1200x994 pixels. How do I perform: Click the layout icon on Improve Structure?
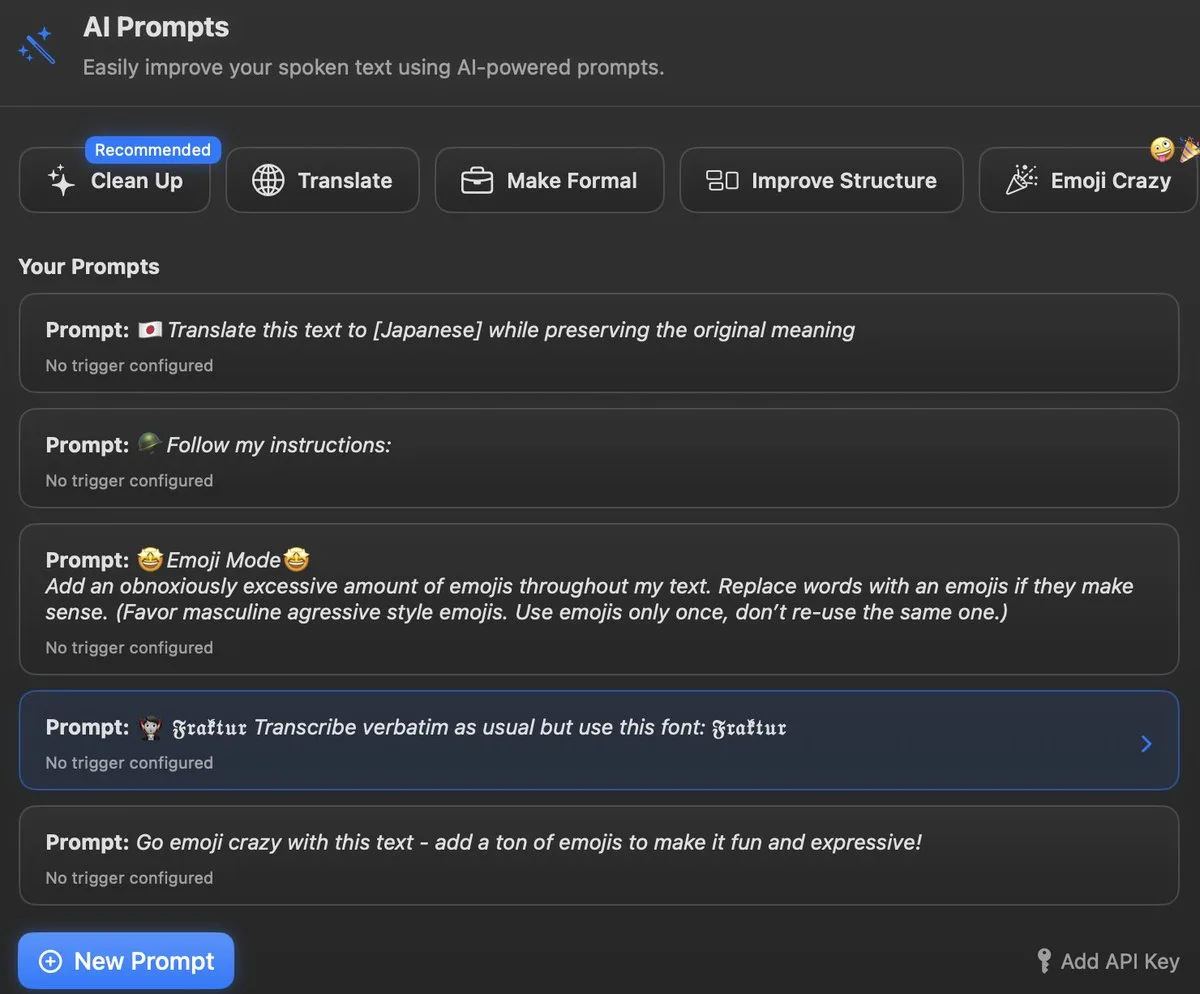point(722,181)
